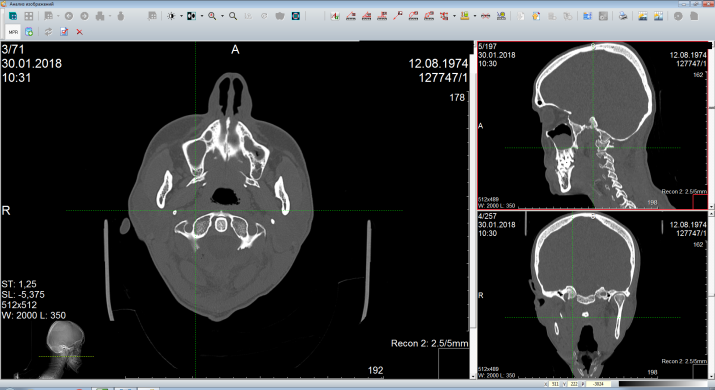The image size is (715, 390).
Task: Select the arrow pointer annotation tool
Action: (x=398, y=16)
